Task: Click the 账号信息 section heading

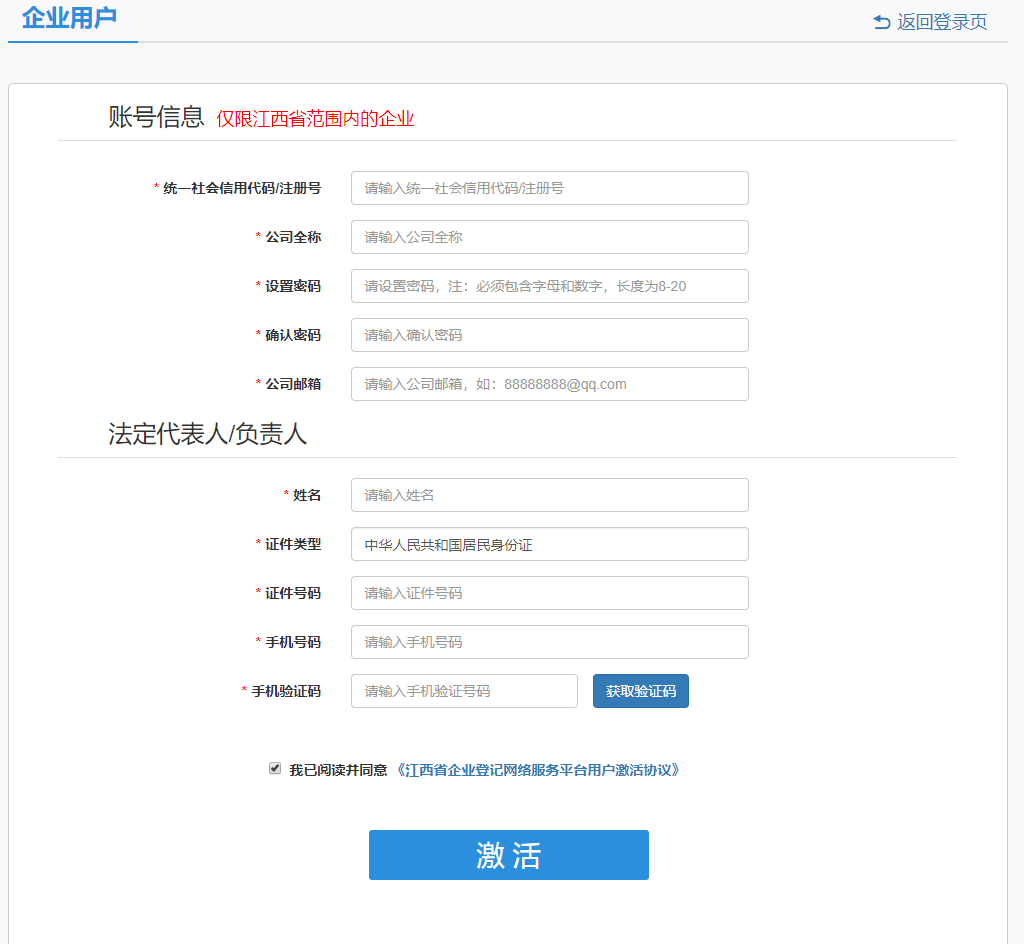Action: (x=156, y=118)
